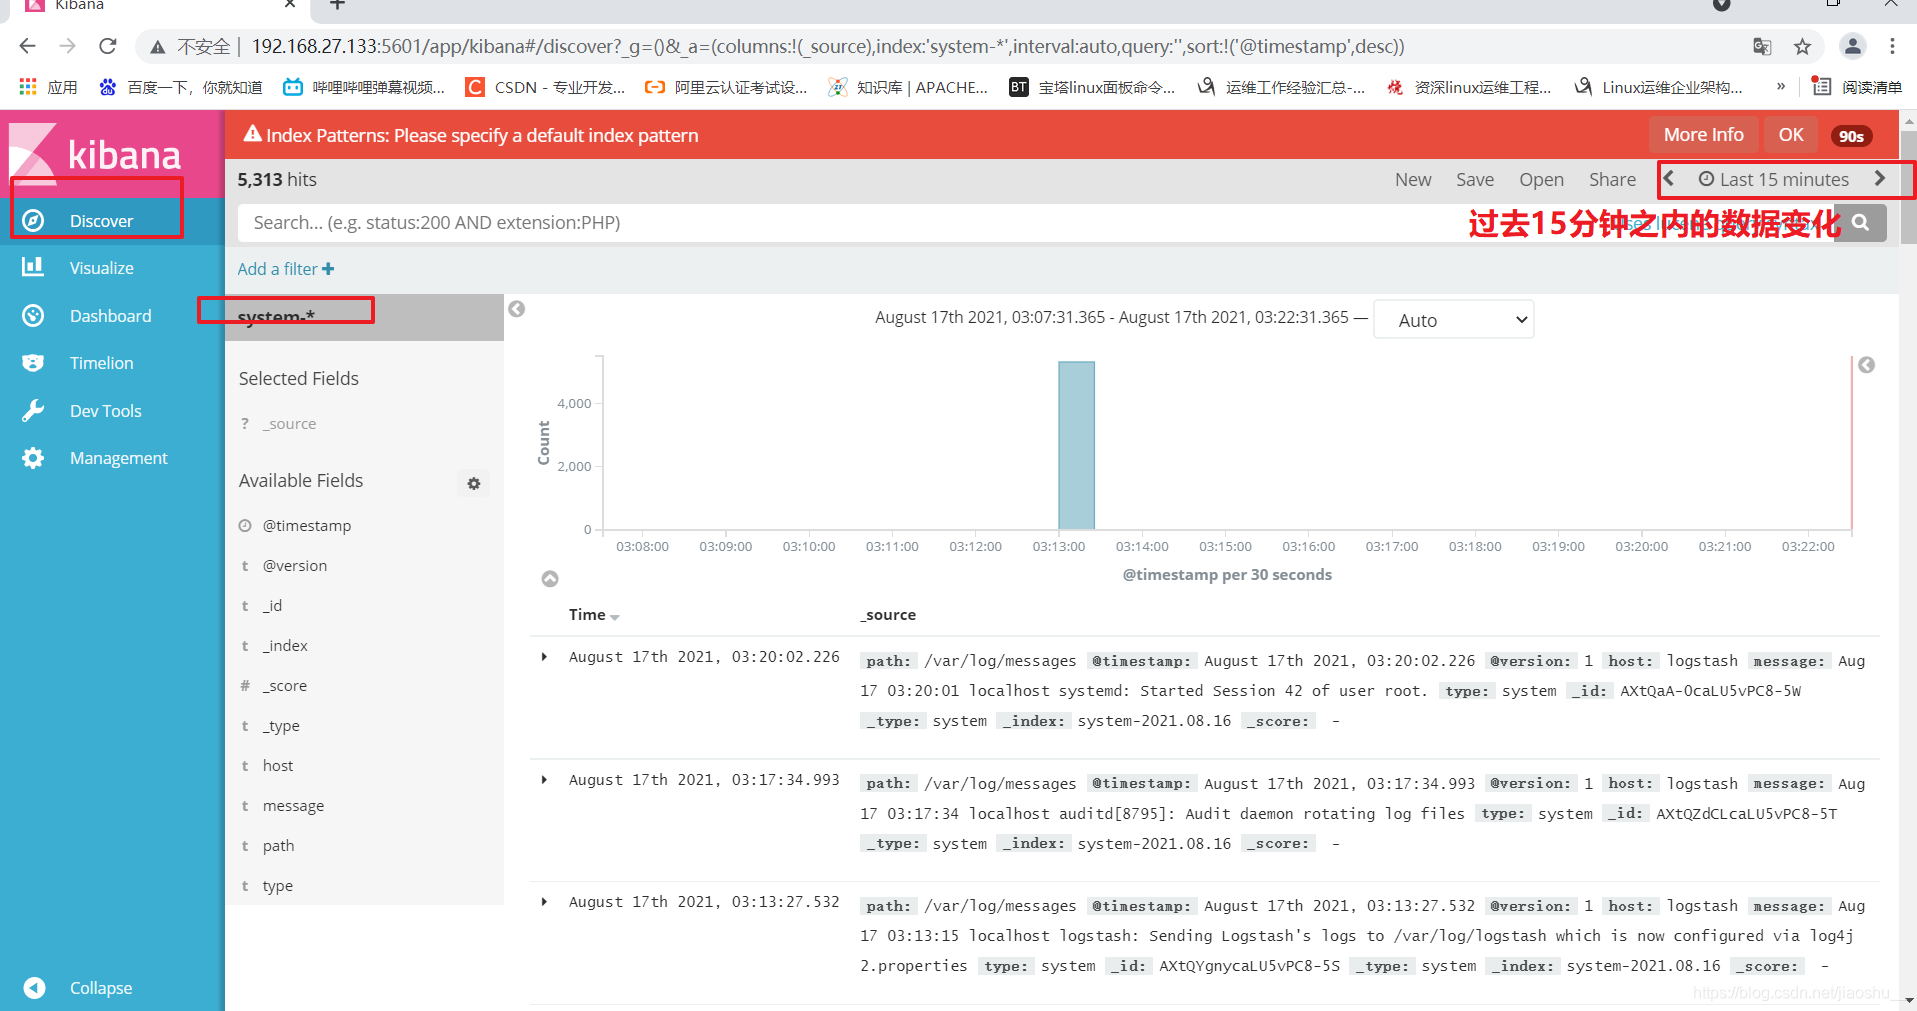Select the _score field

(x=284, y=686)
